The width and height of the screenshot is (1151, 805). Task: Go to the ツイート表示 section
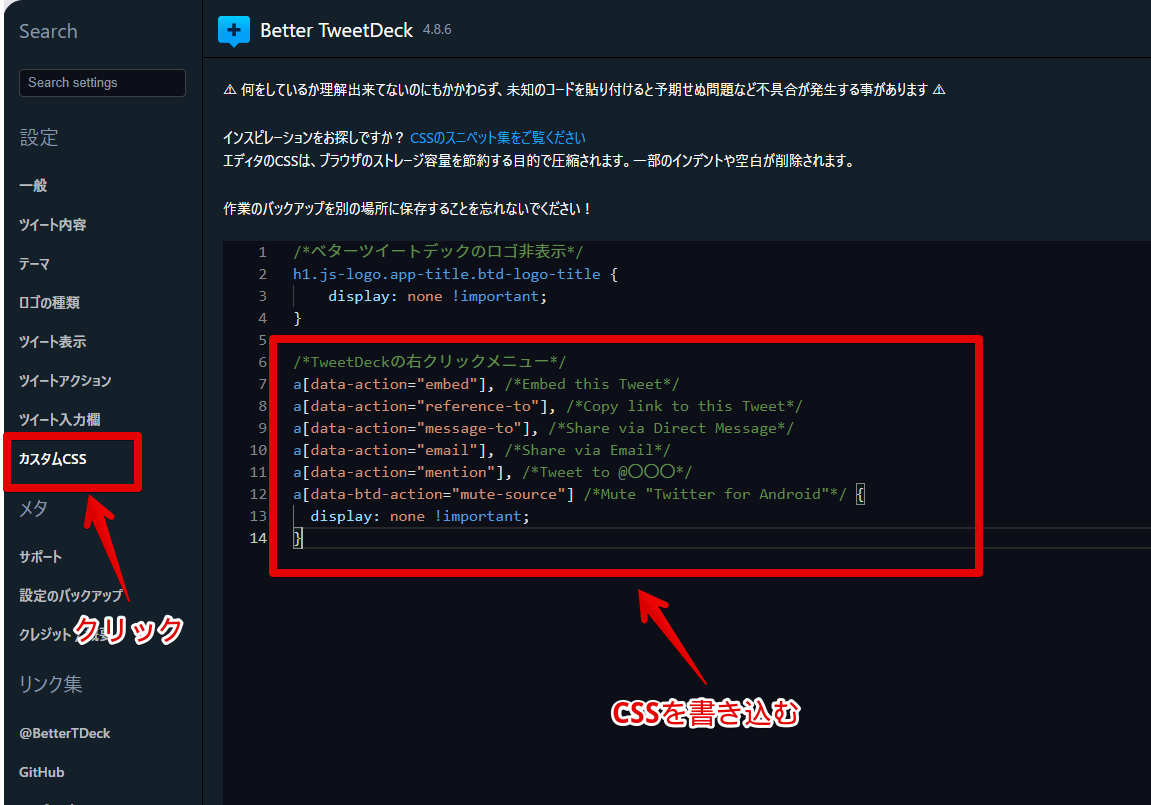pos(53,341)
